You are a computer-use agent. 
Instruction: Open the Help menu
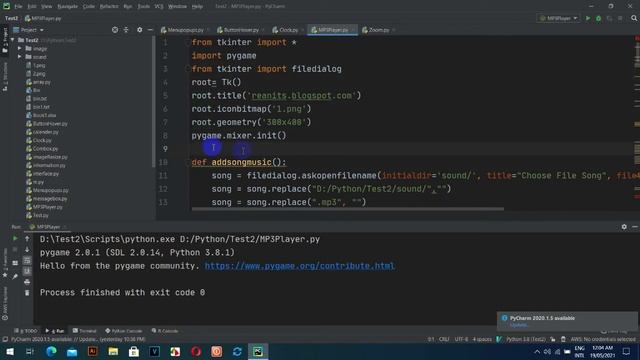[197, 7]
